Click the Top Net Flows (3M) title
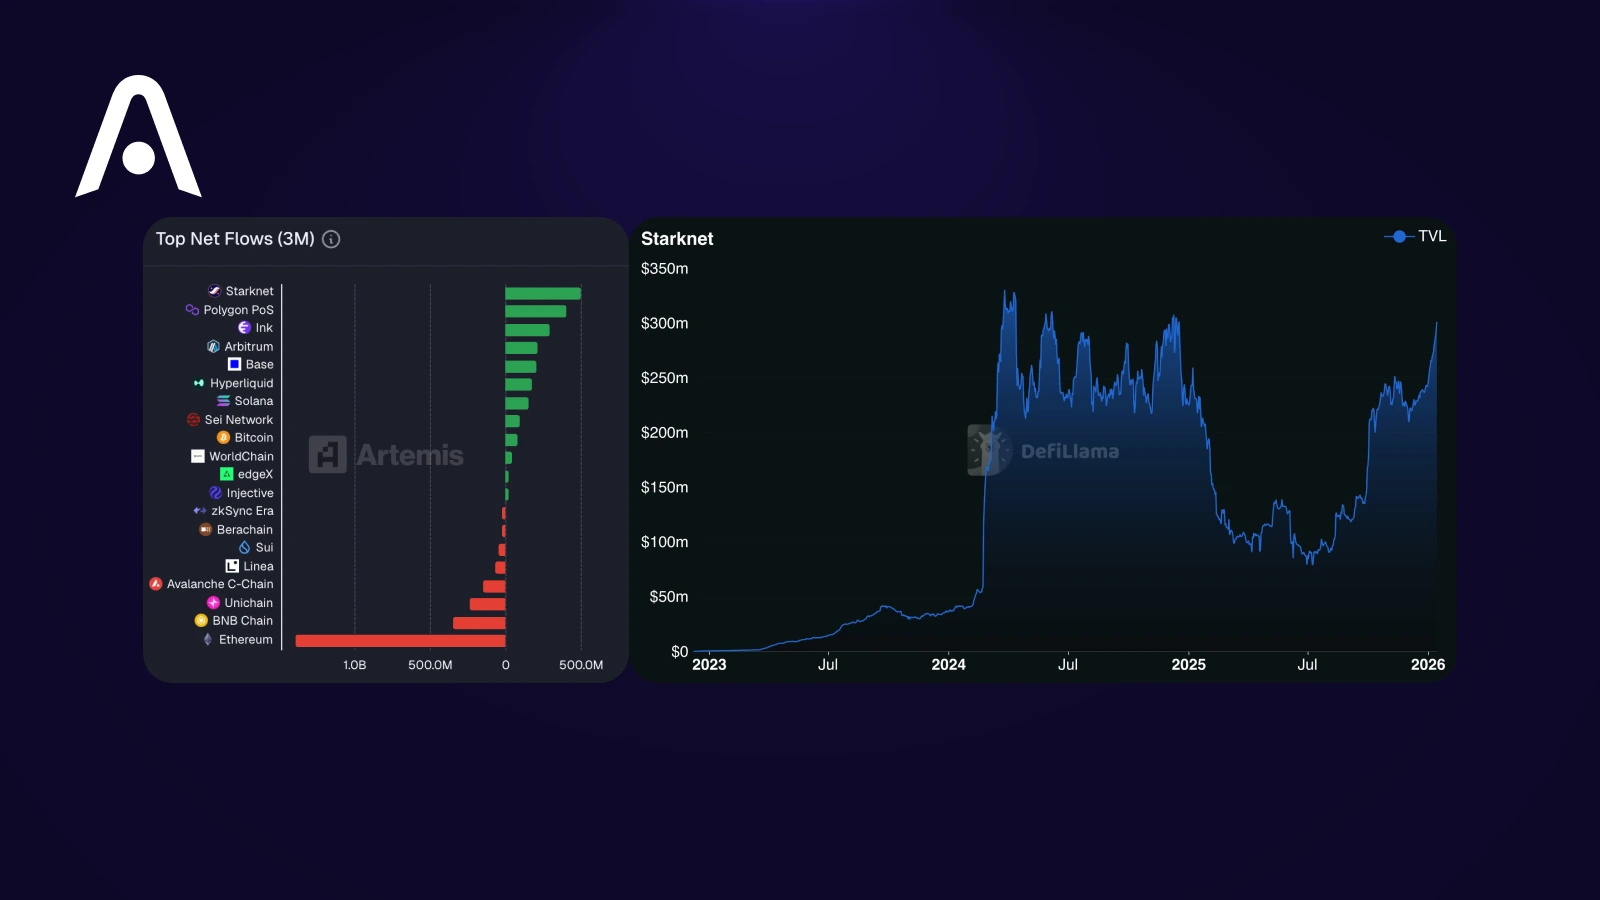This screenshot has width=1600, height=900. 235,239
